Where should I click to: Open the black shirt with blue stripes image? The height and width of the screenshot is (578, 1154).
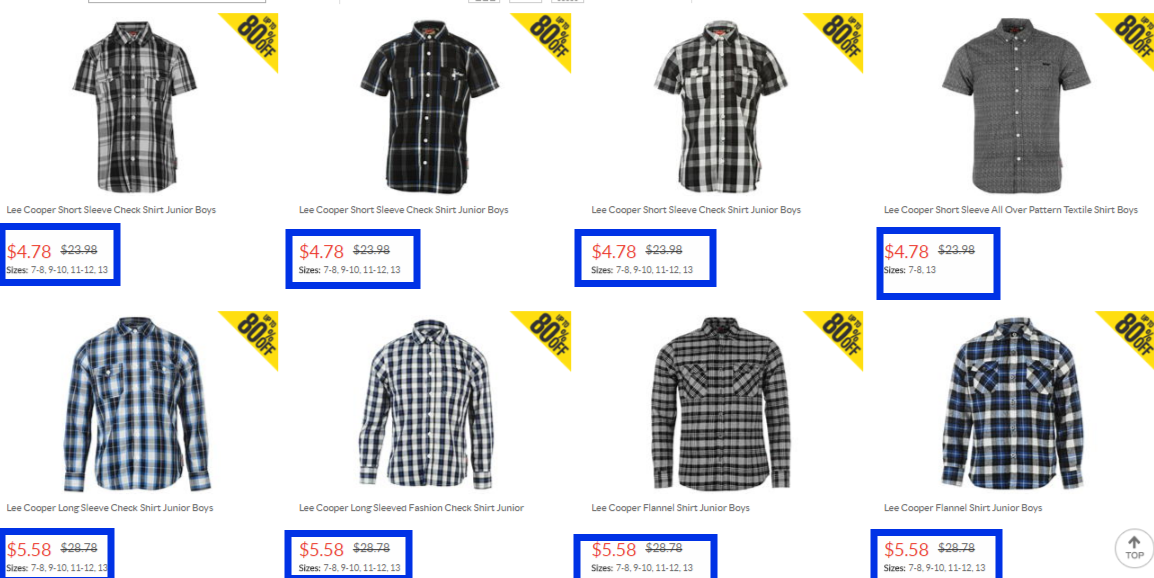pyautogui.click(x=430, y=106)
